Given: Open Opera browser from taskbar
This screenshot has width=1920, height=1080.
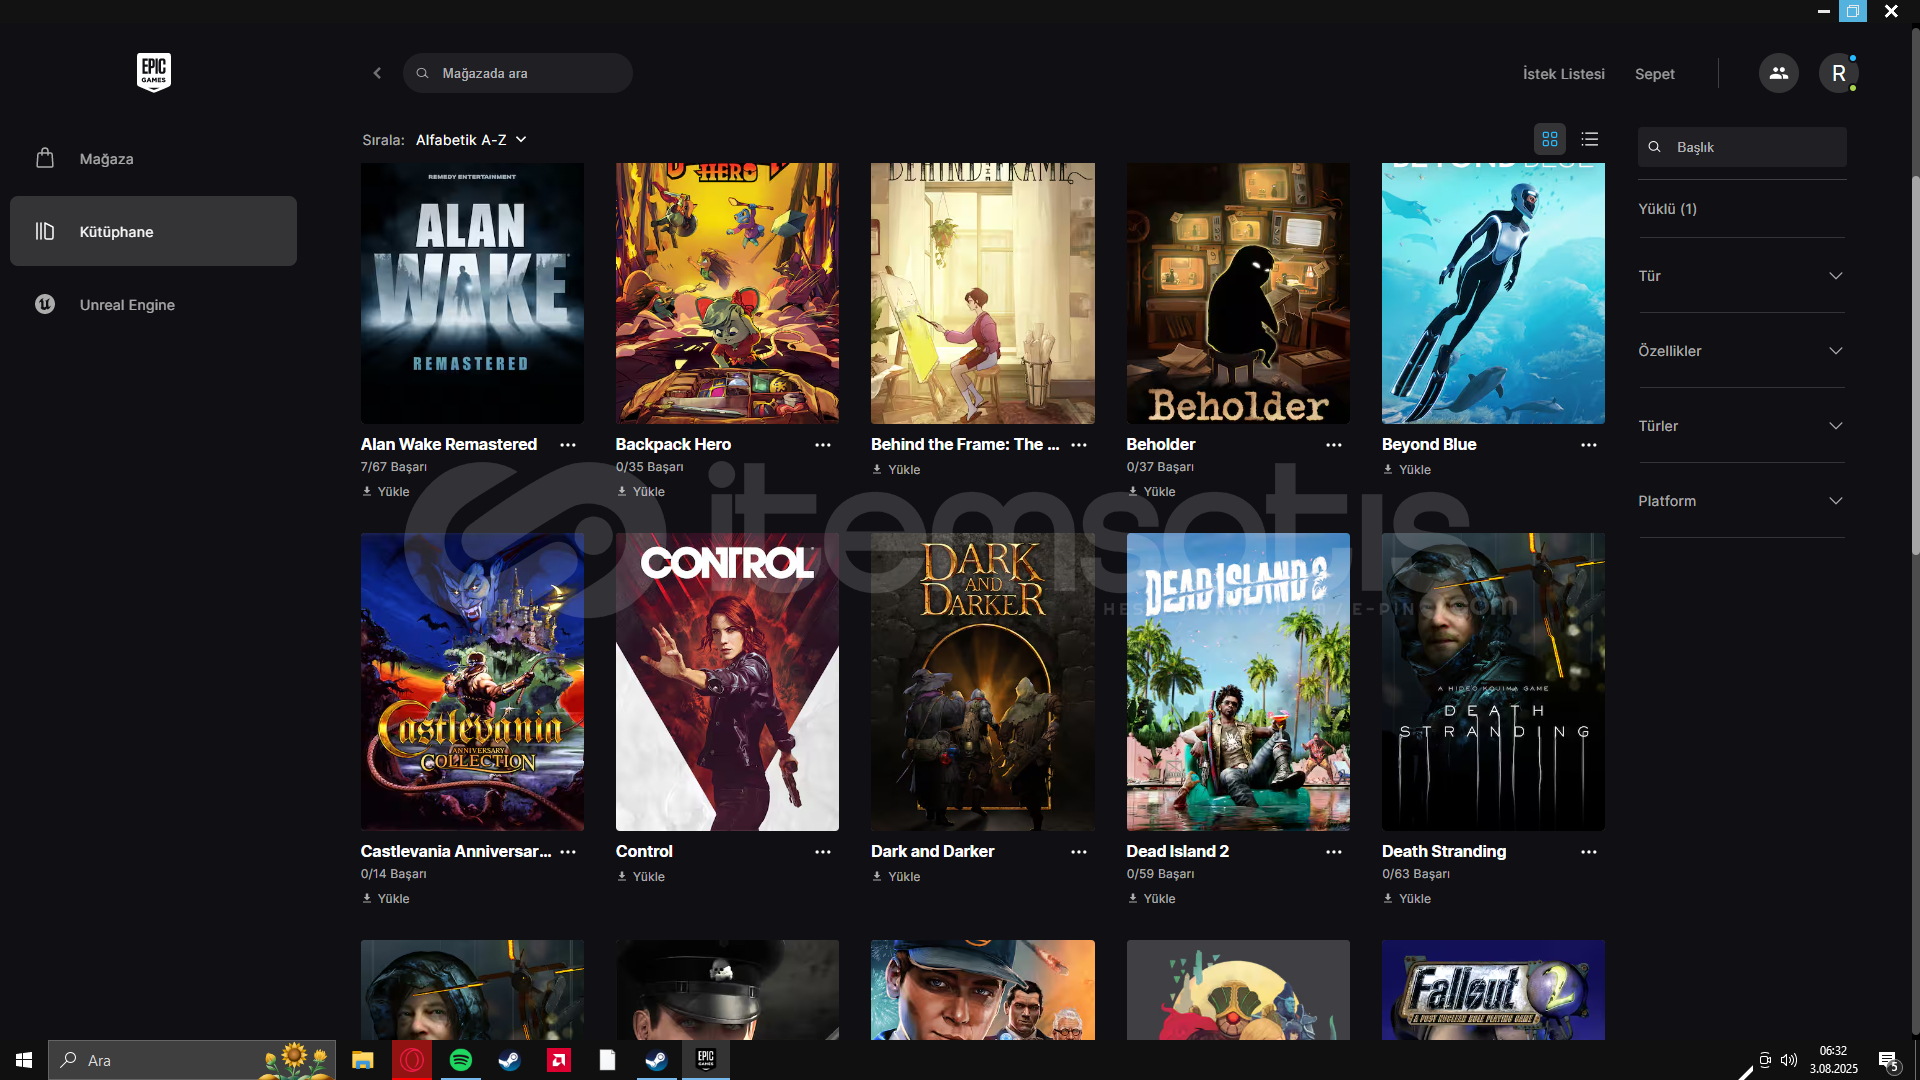Looking at the screenshot, I should pos(412,1060).
